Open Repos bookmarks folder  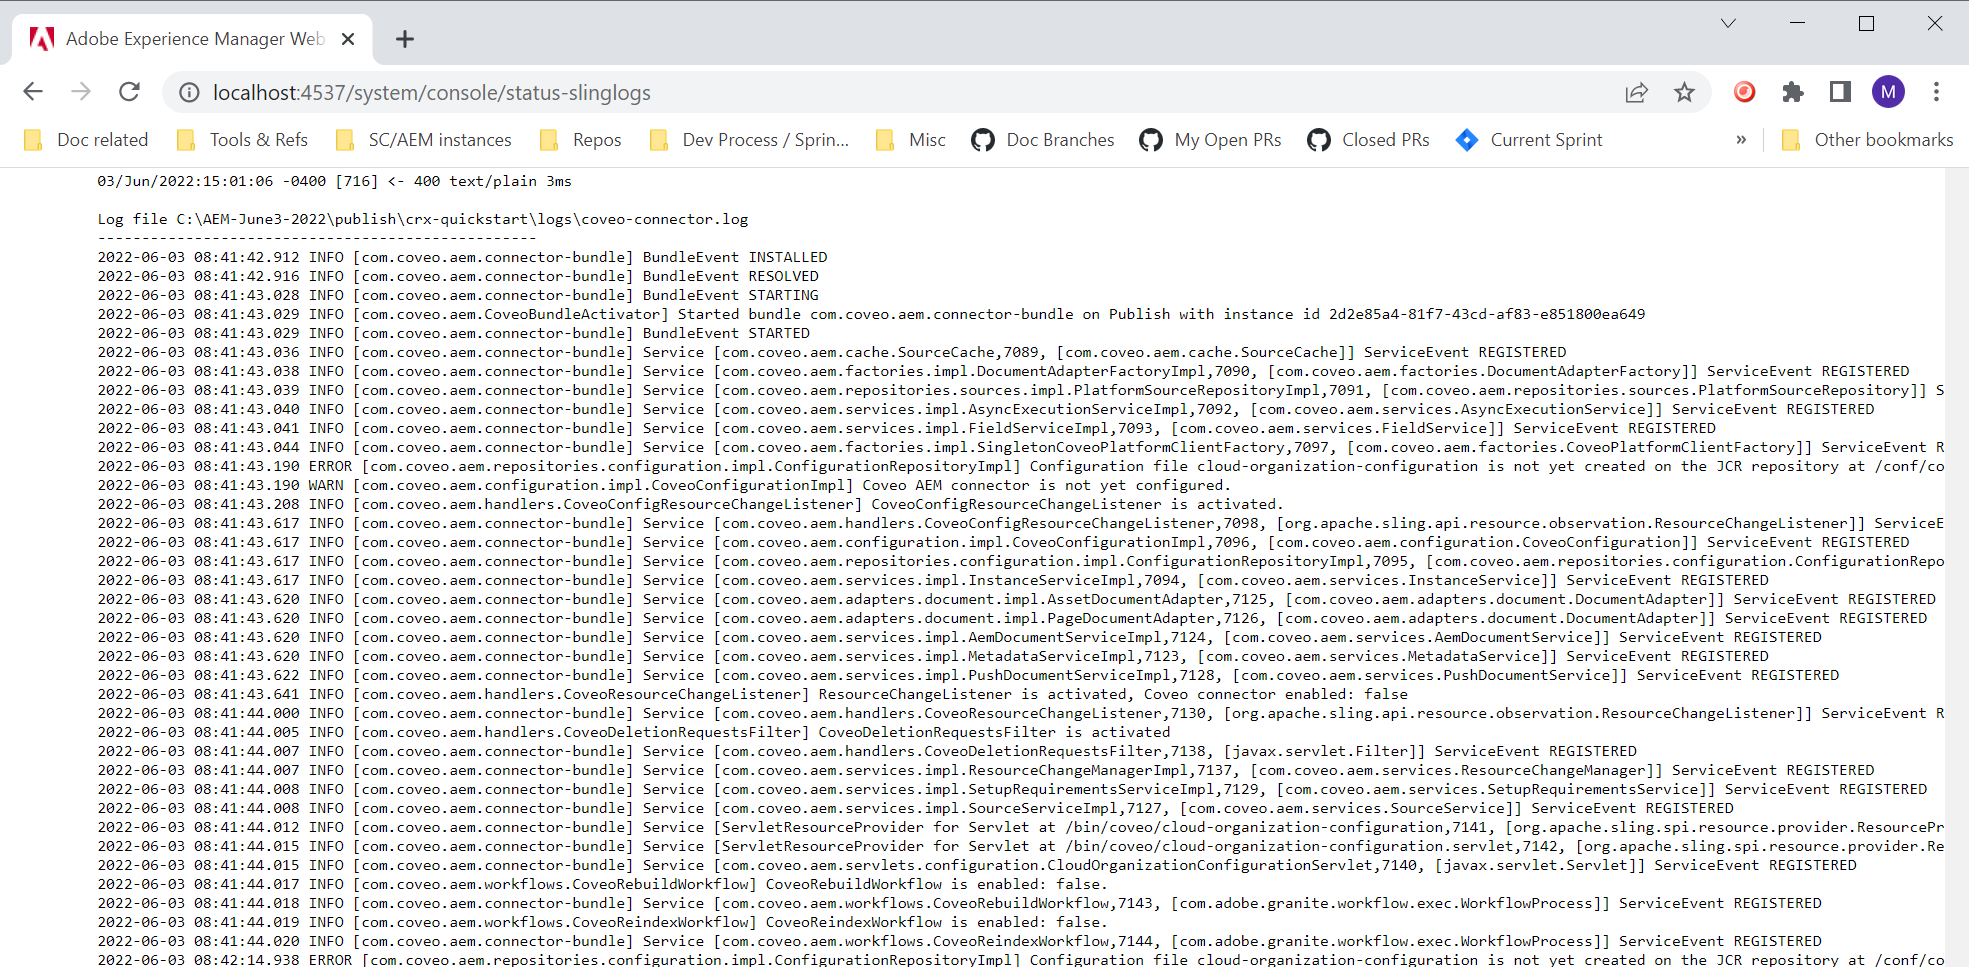pos(580,140)
